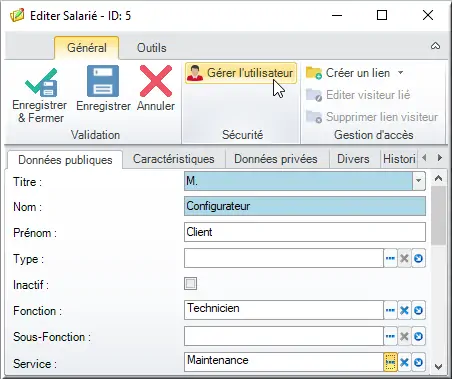This screenshot has height=379, width=452.
Task: Open the Caractéristiques tab
Action: tap(174, 159)
